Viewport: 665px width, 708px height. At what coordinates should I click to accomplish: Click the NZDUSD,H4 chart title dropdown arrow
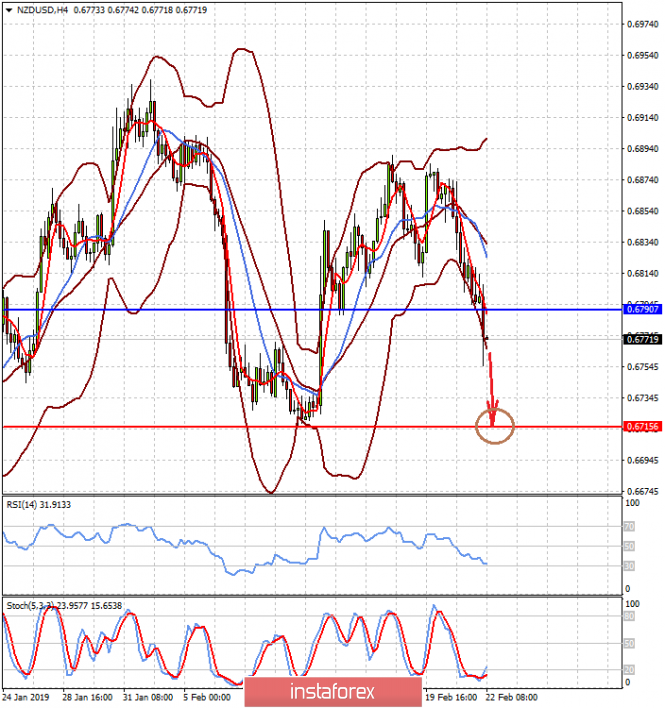9,10
